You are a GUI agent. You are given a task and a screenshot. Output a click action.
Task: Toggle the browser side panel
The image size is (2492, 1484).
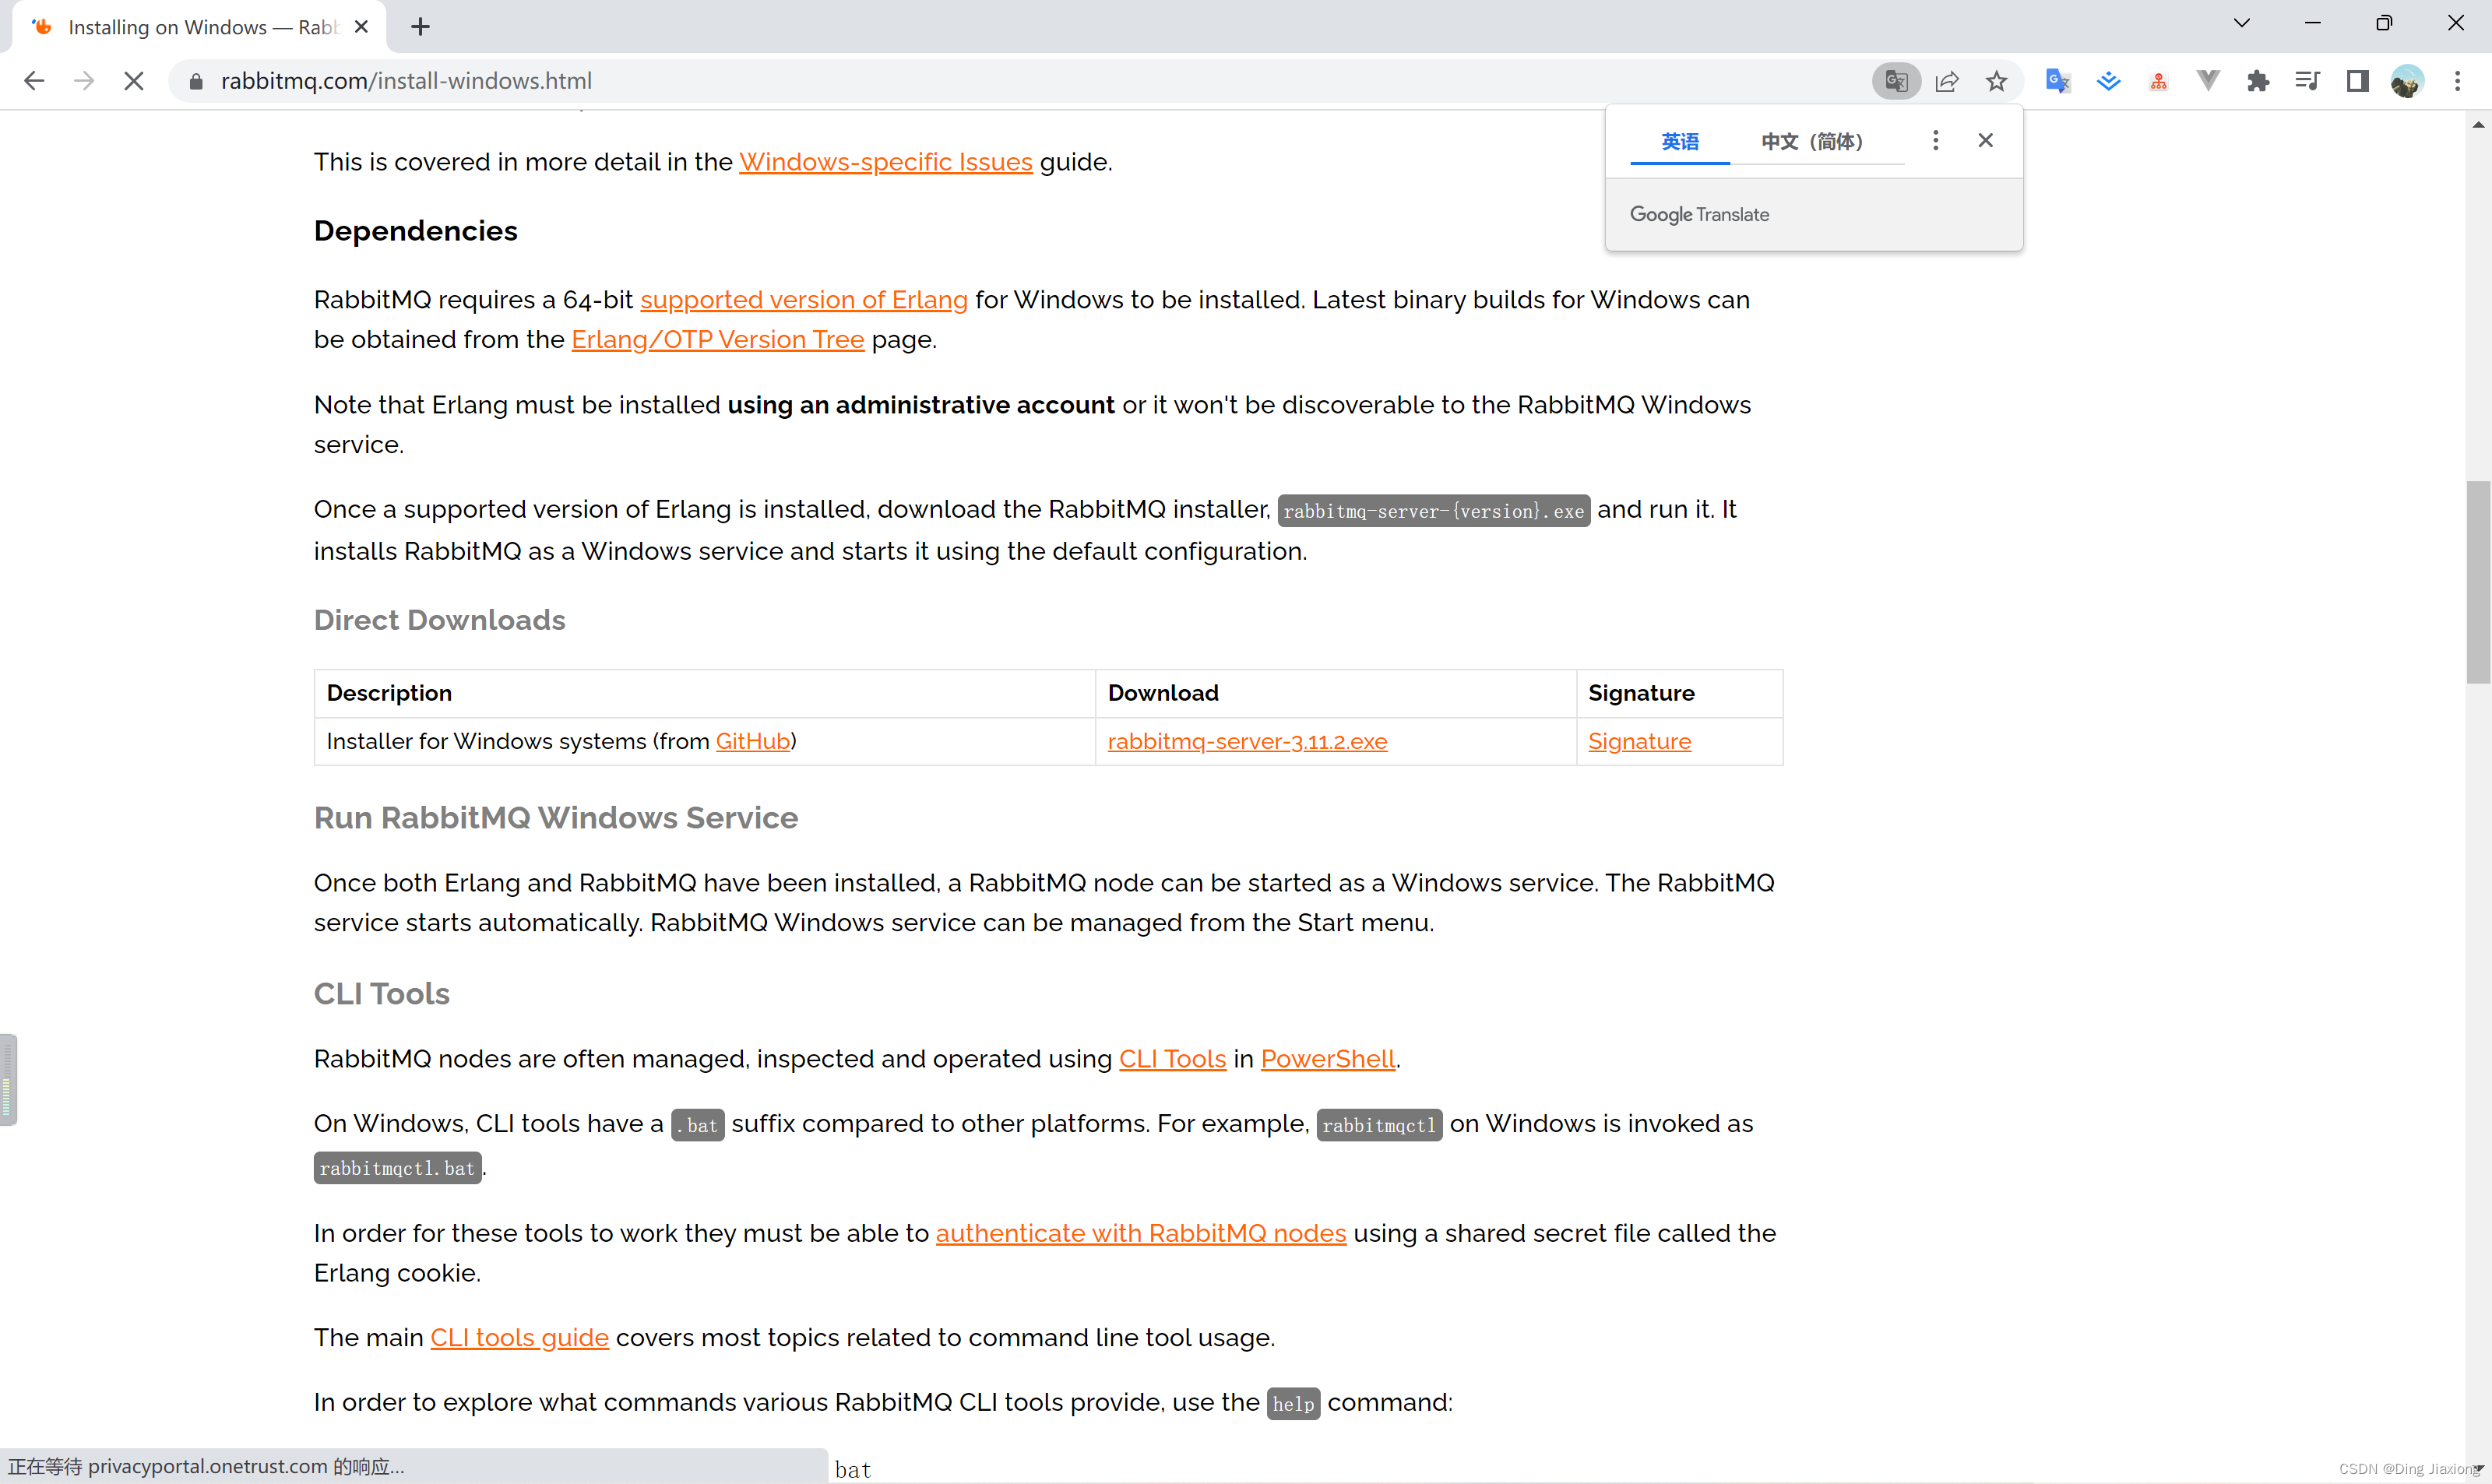tap(2357, 81)
